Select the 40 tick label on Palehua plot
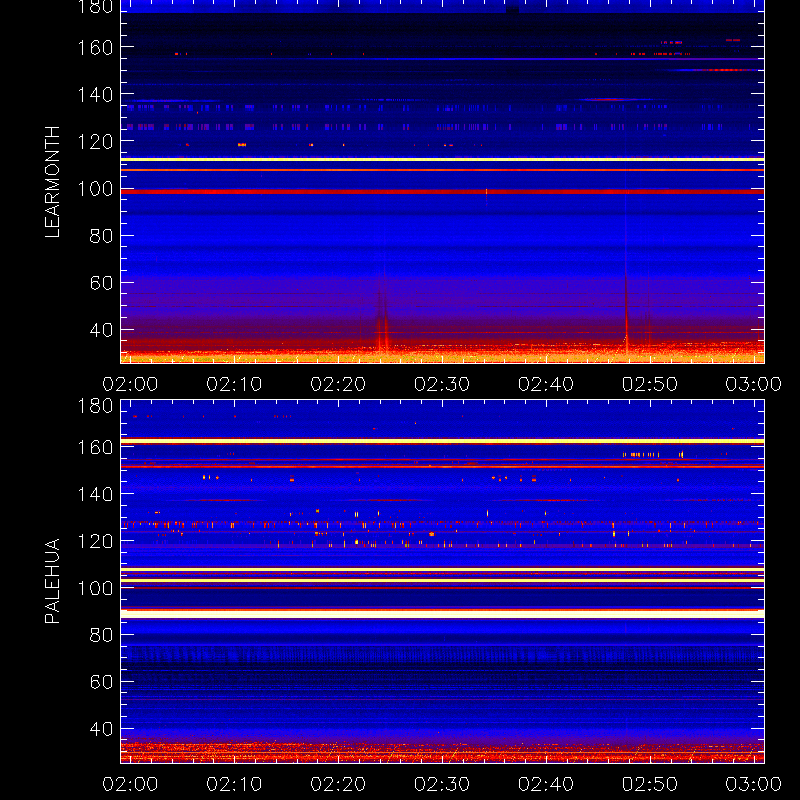The image size is (800, 800). [101, 729]
